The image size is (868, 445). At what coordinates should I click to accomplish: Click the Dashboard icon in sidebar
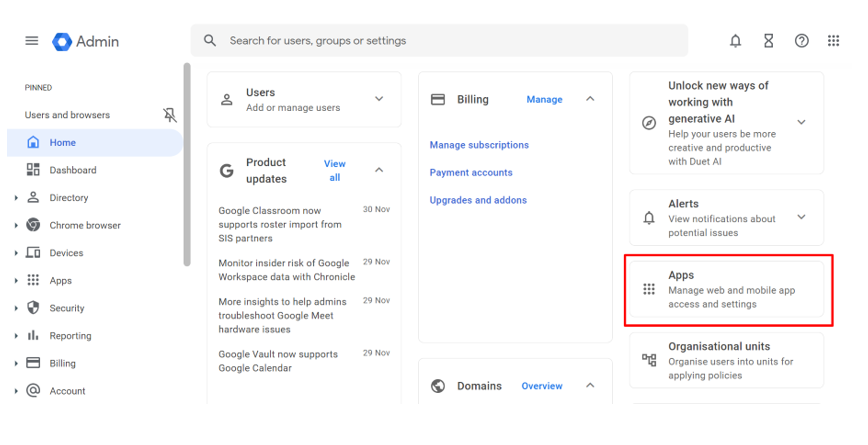click(33, 170)
